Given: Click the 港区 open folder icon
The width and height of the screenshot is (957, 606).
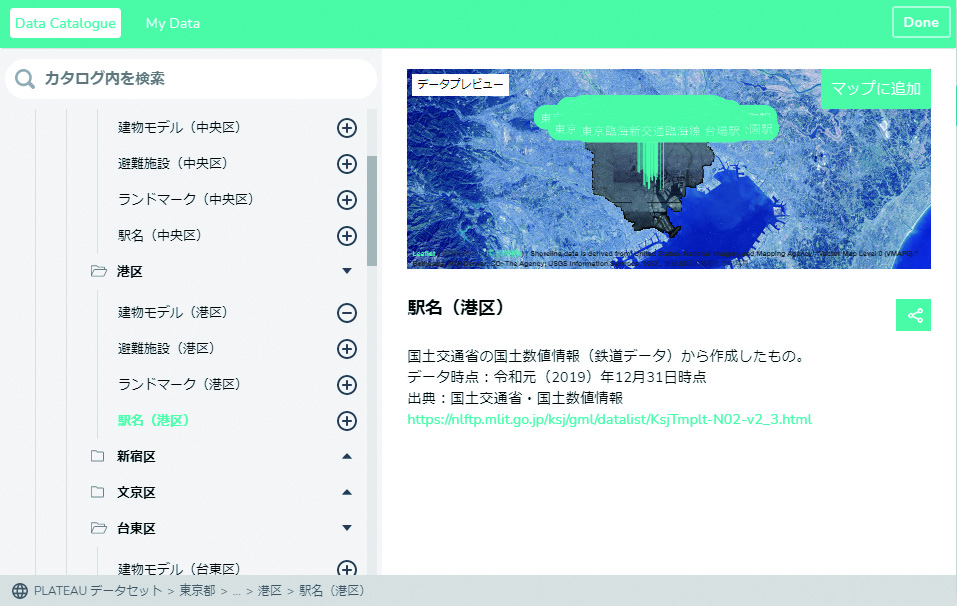Looking at the screenshot, I should pos(98,271).
